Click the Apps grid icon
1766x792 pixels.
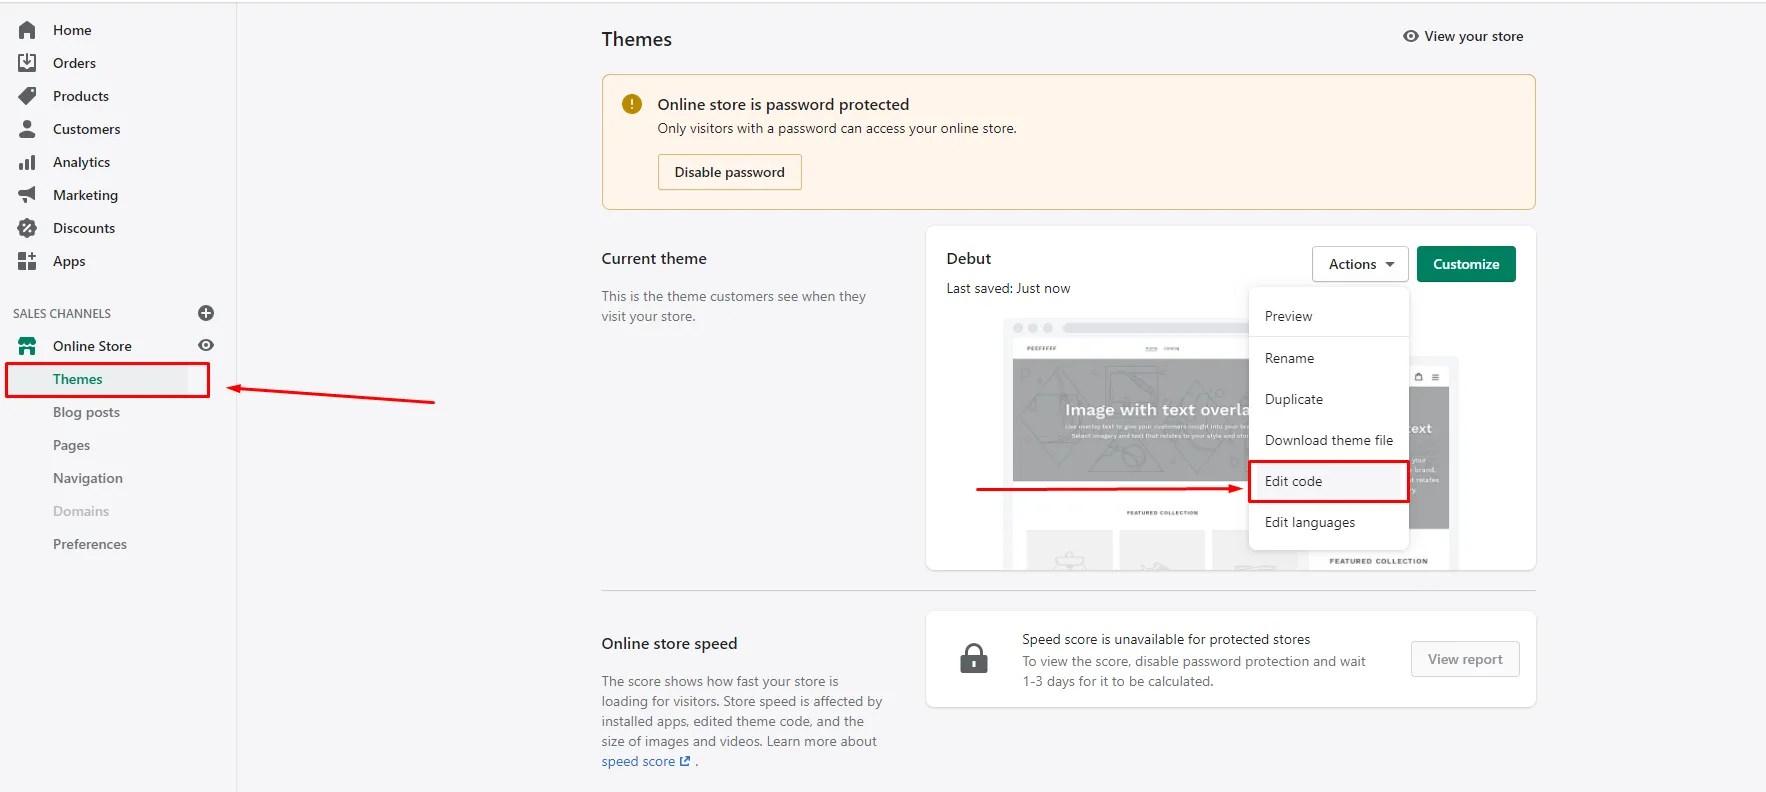pyautogui.click(x=27, y=261)
